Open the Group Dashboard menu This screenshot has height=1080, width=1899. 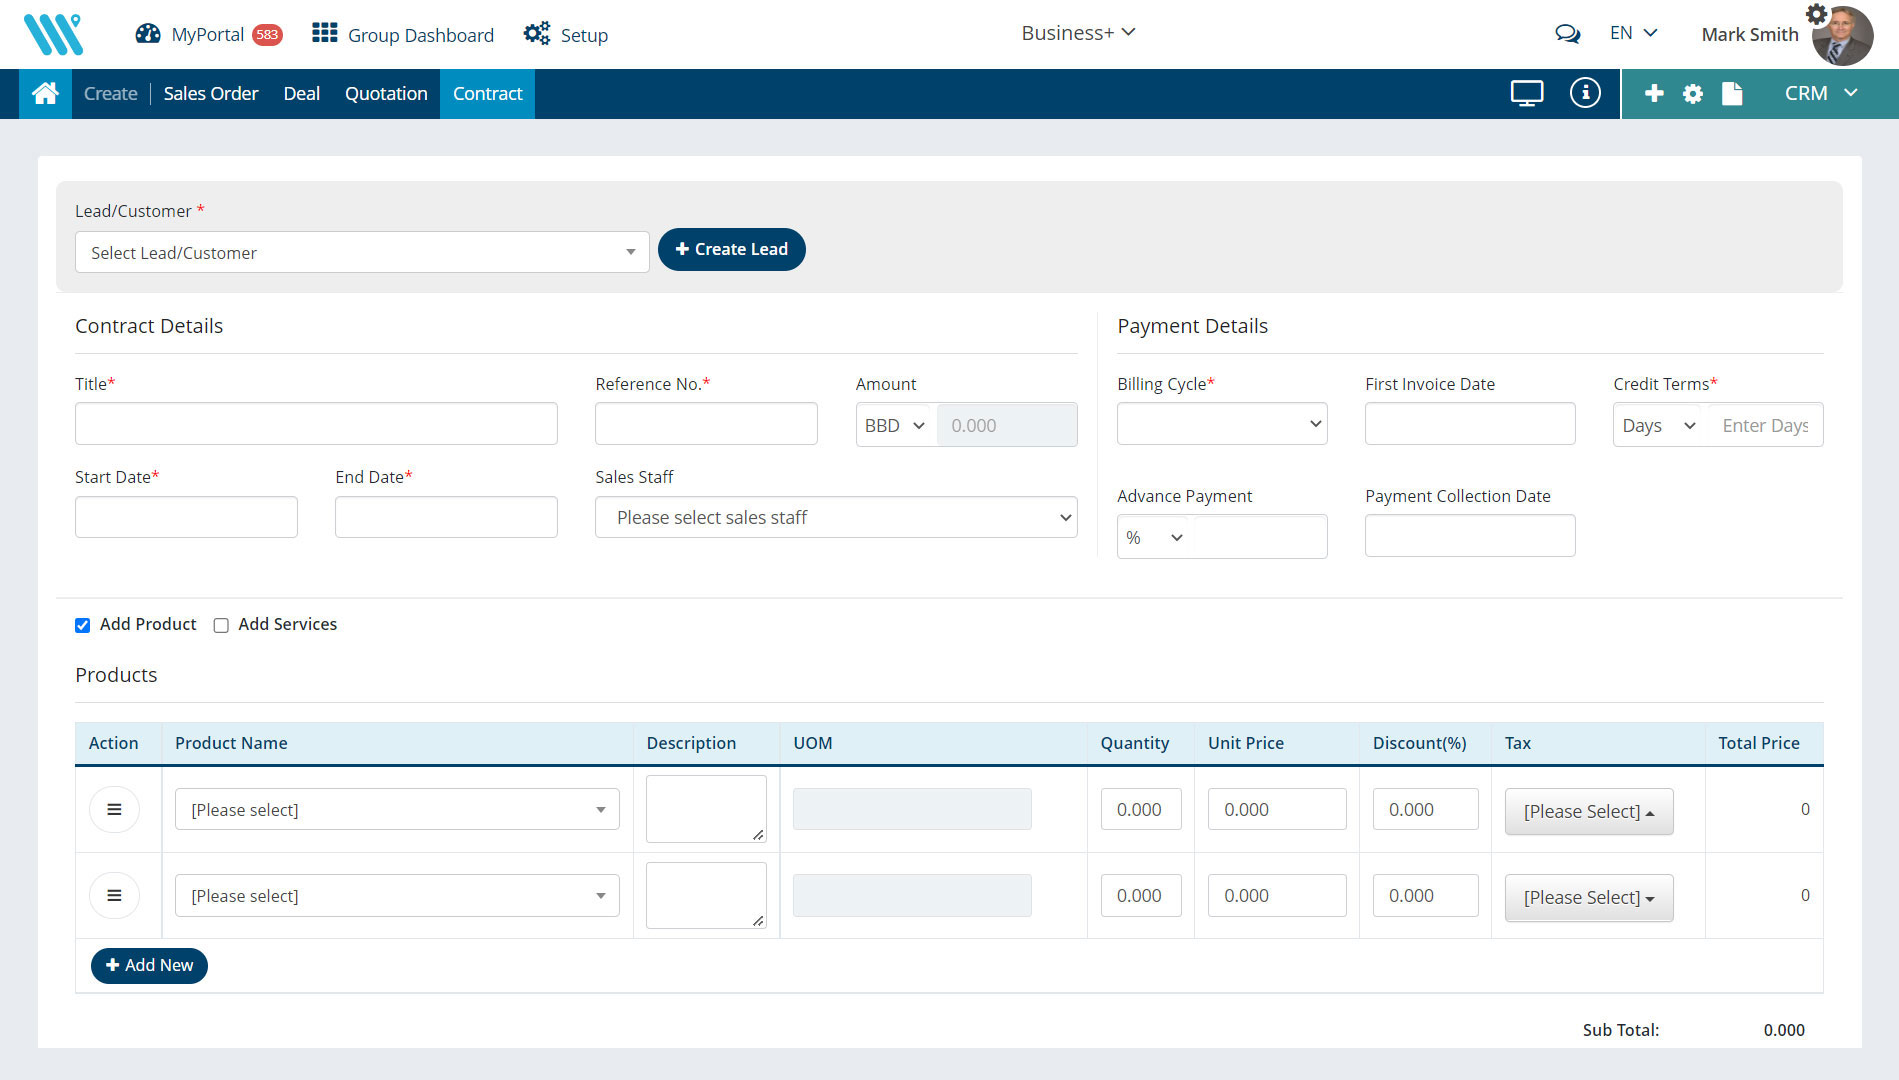(x=403, y=34)
